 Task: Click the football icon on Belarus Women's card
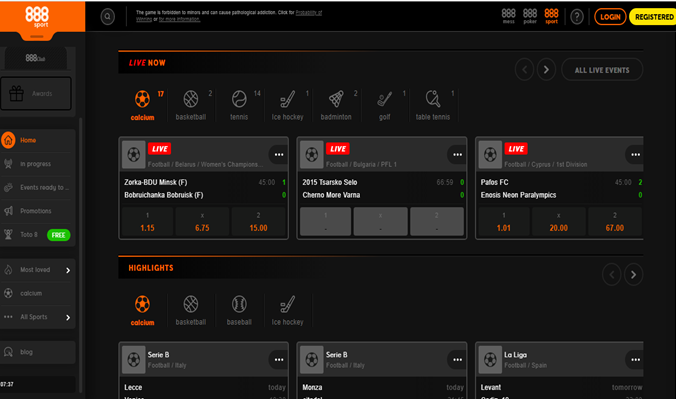click(134, 154)
